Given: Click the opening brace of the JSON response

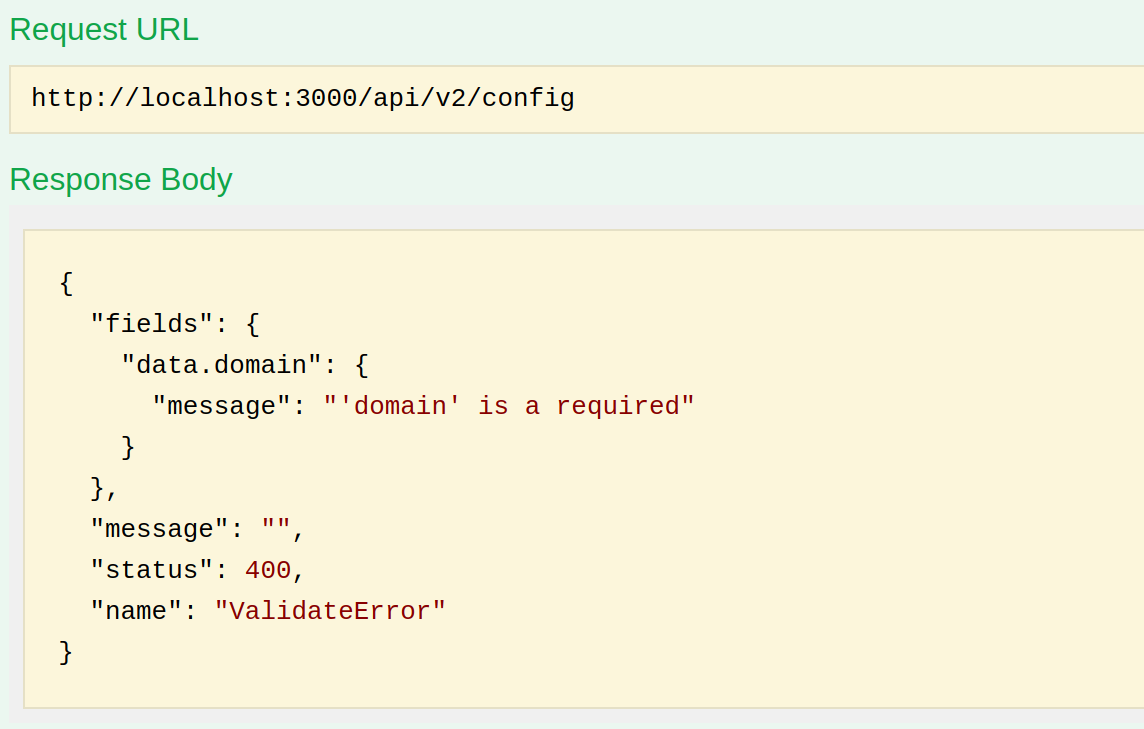Looking at the screenshot, I should click(x=67, y=283).
